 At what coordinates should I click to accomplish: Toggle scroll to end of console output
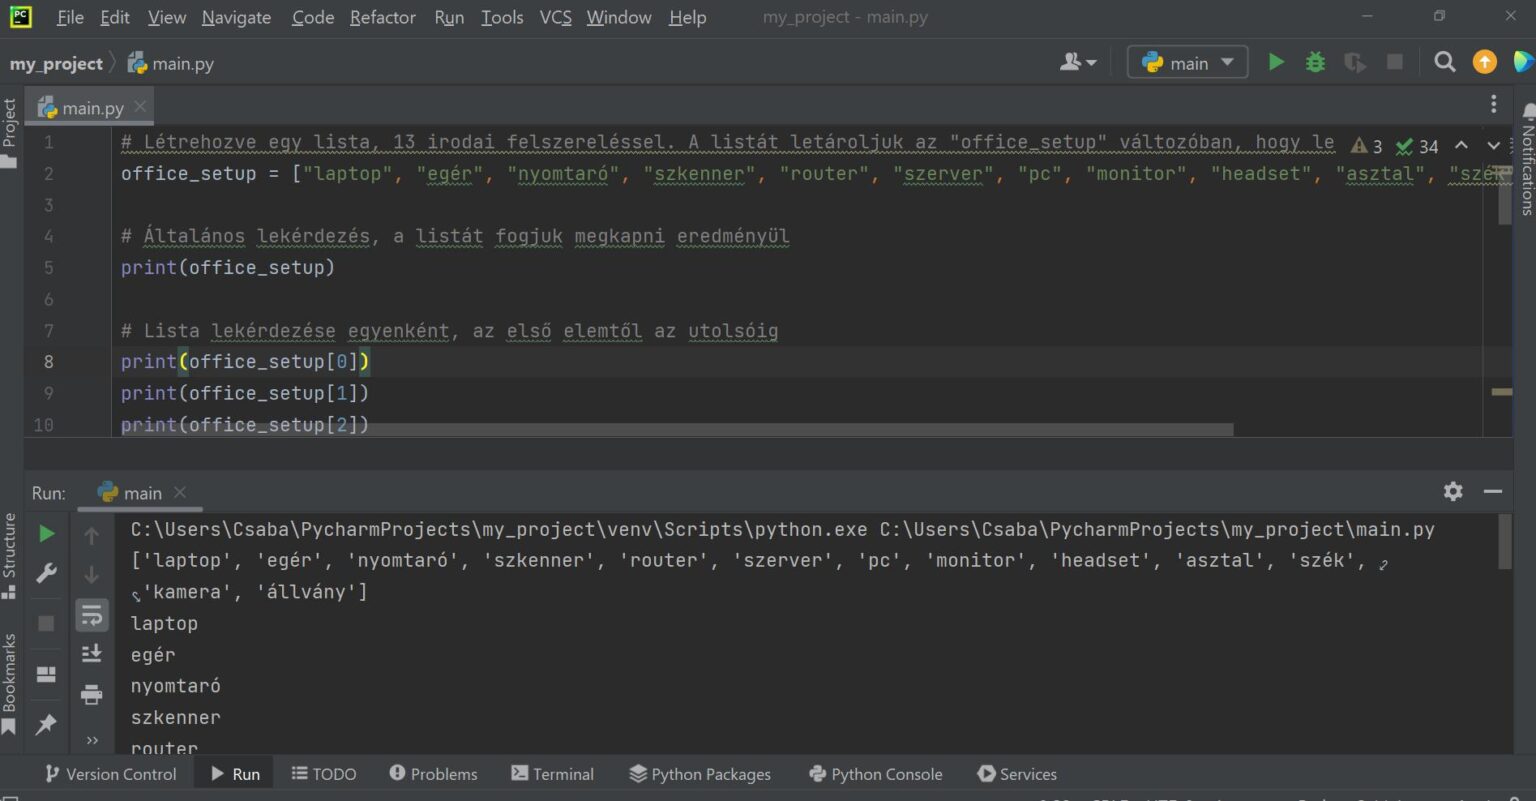click(x=91, y=653)
